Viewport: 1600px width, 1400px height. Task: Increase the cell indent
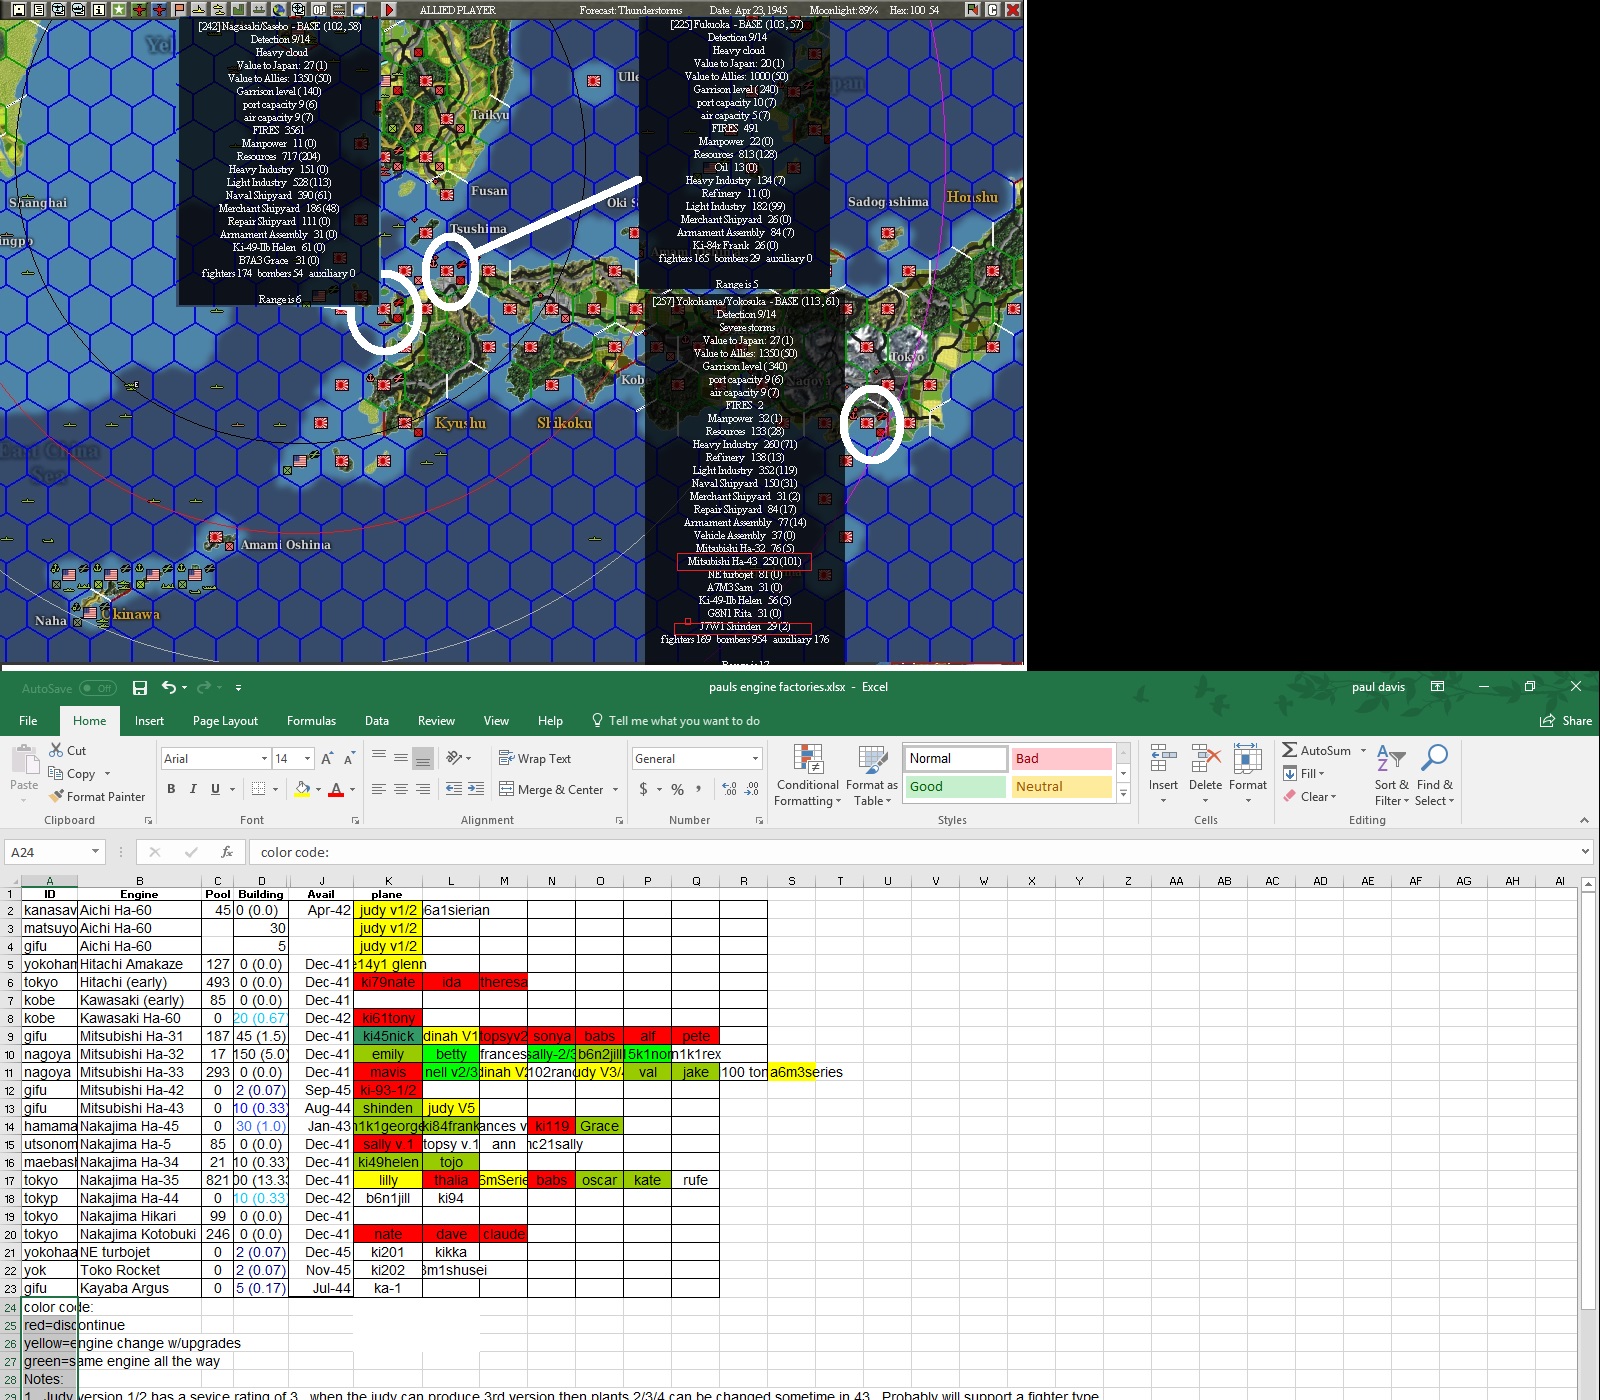click(x=476, y=789)
